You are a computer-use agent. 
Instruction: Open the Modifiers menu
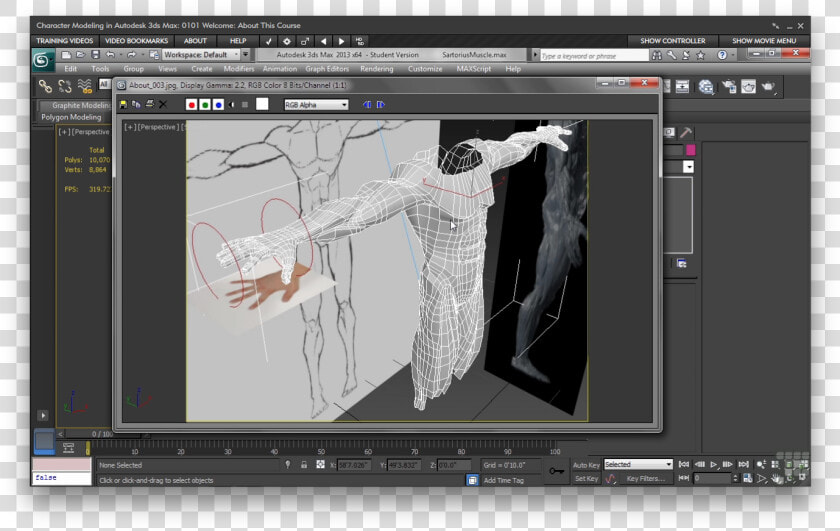tap(239, 69)
